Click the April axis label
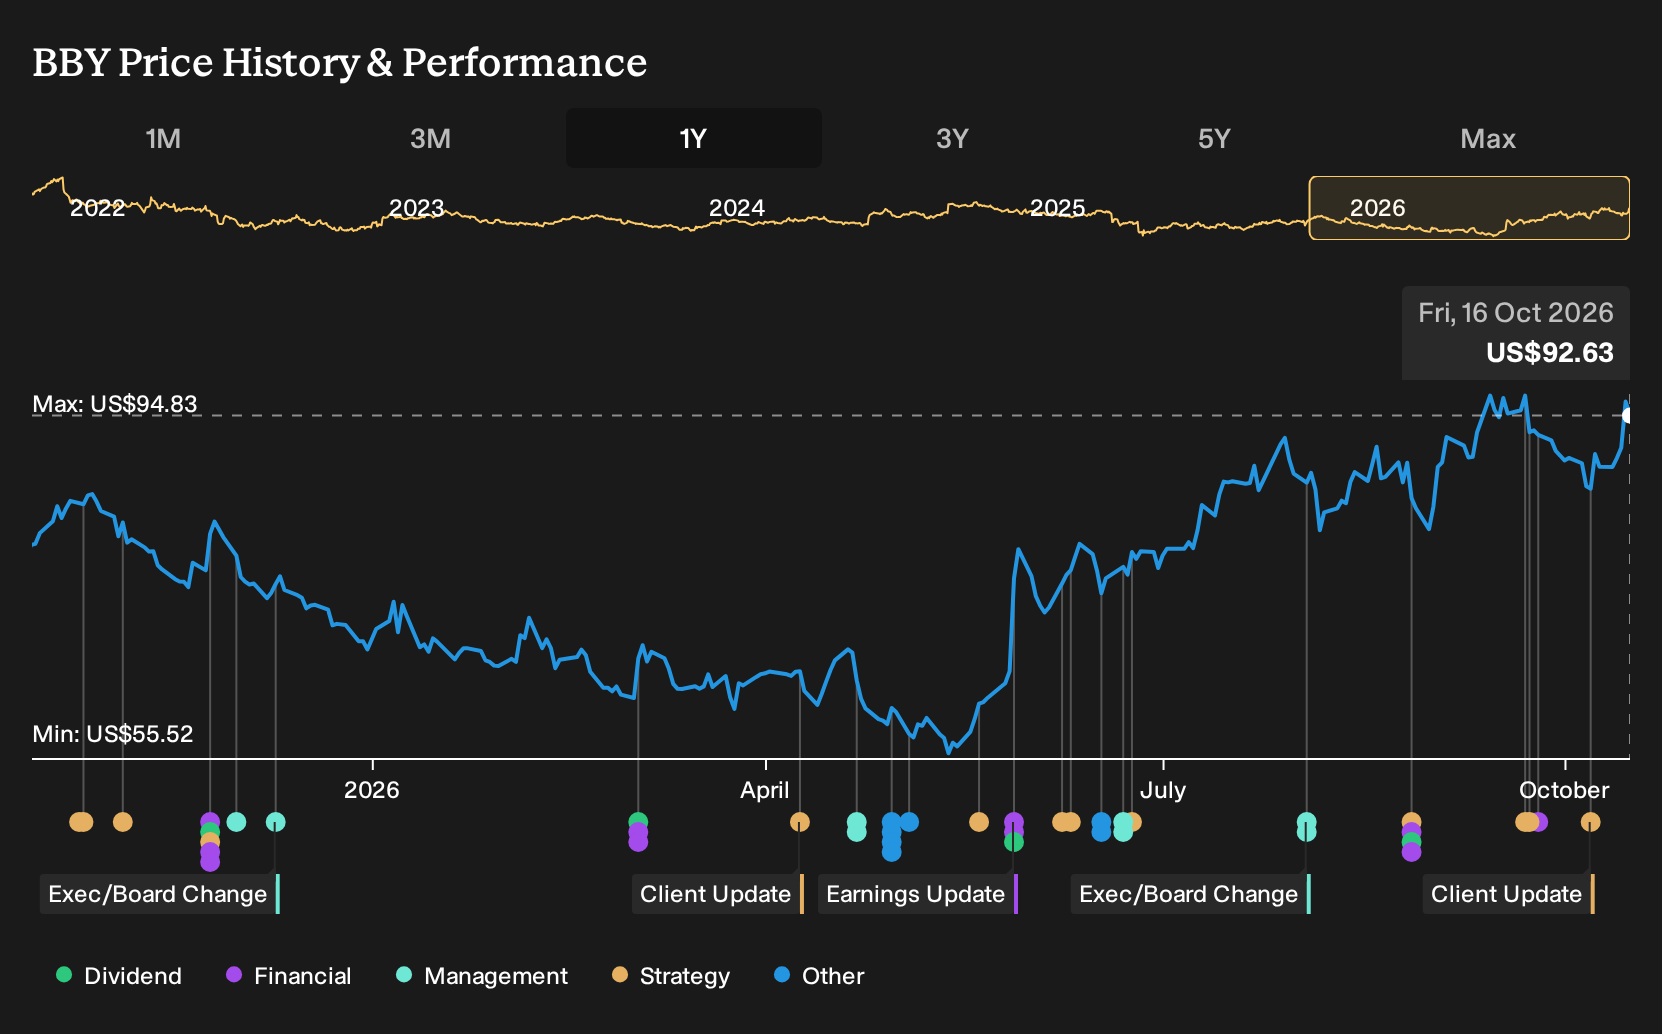 coord(765,790)
